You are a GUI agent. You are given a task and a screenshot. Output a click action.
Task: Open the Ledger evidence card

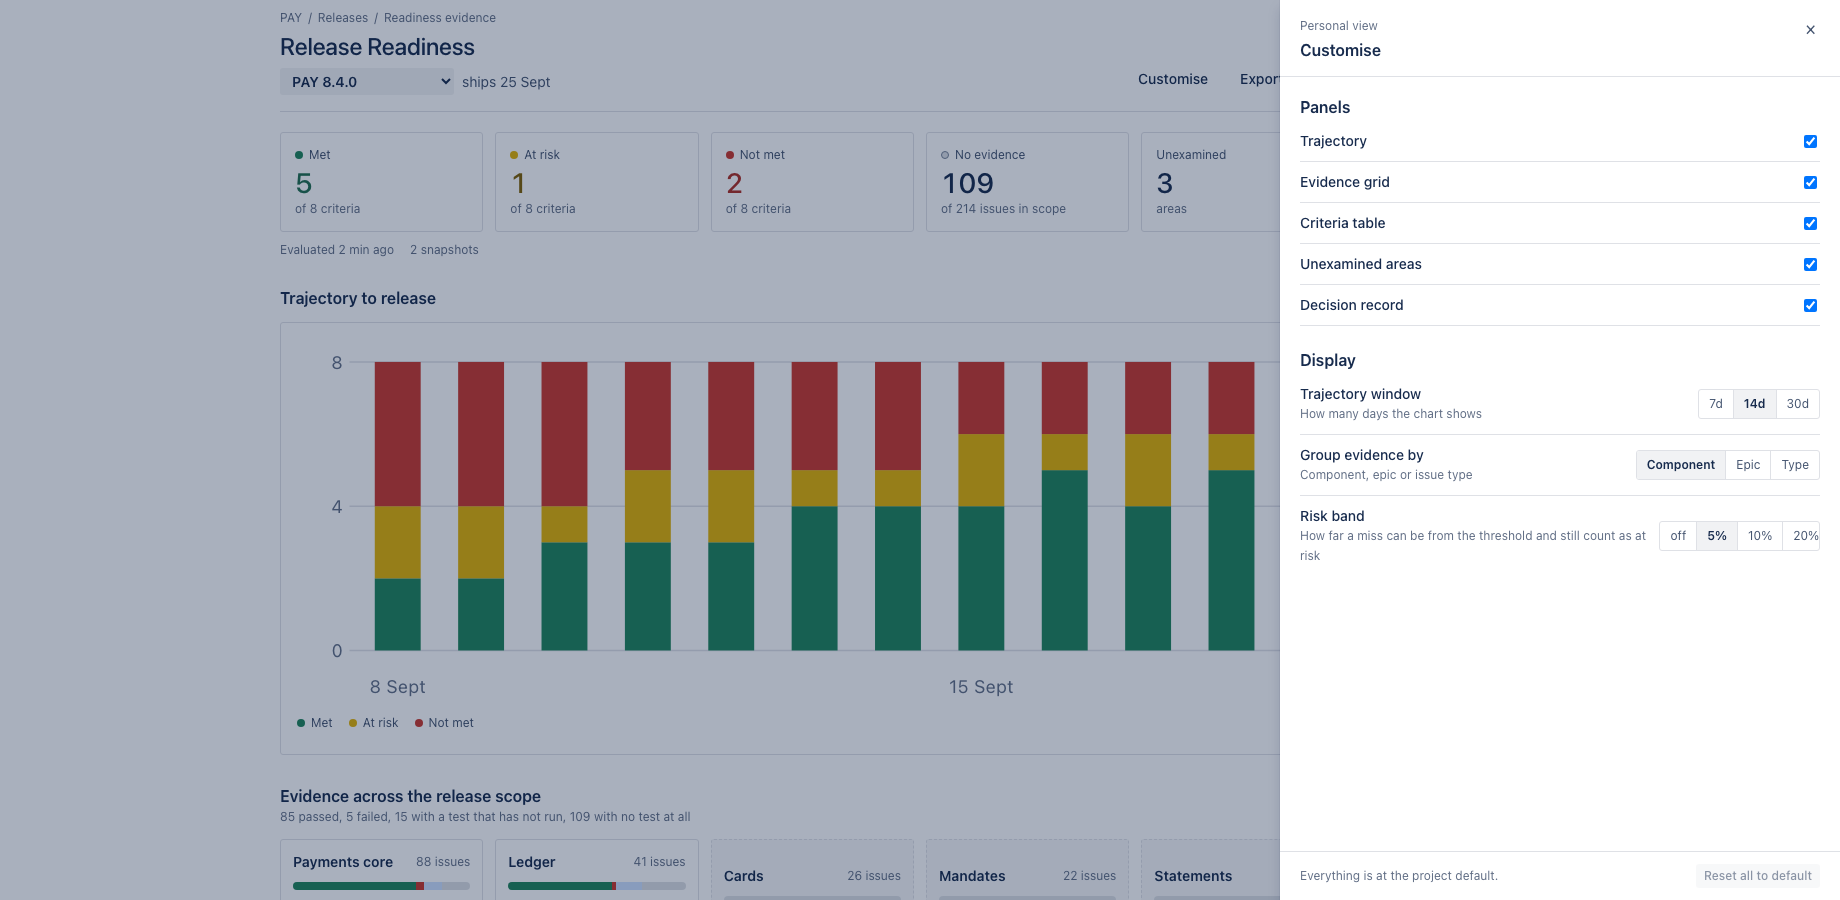(x=597, y=870)
